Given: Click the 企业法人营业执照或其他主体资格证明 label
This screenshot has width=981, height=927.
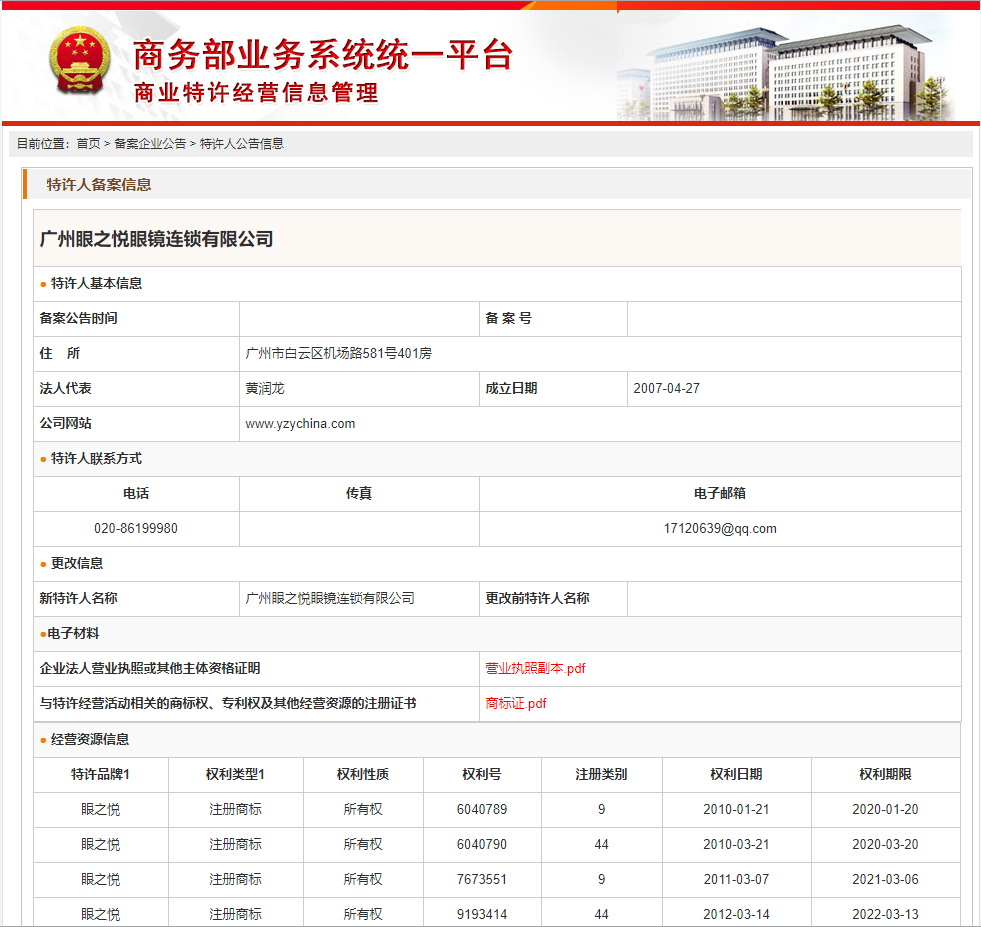Looking at the screenshot, I should point(150,669).
